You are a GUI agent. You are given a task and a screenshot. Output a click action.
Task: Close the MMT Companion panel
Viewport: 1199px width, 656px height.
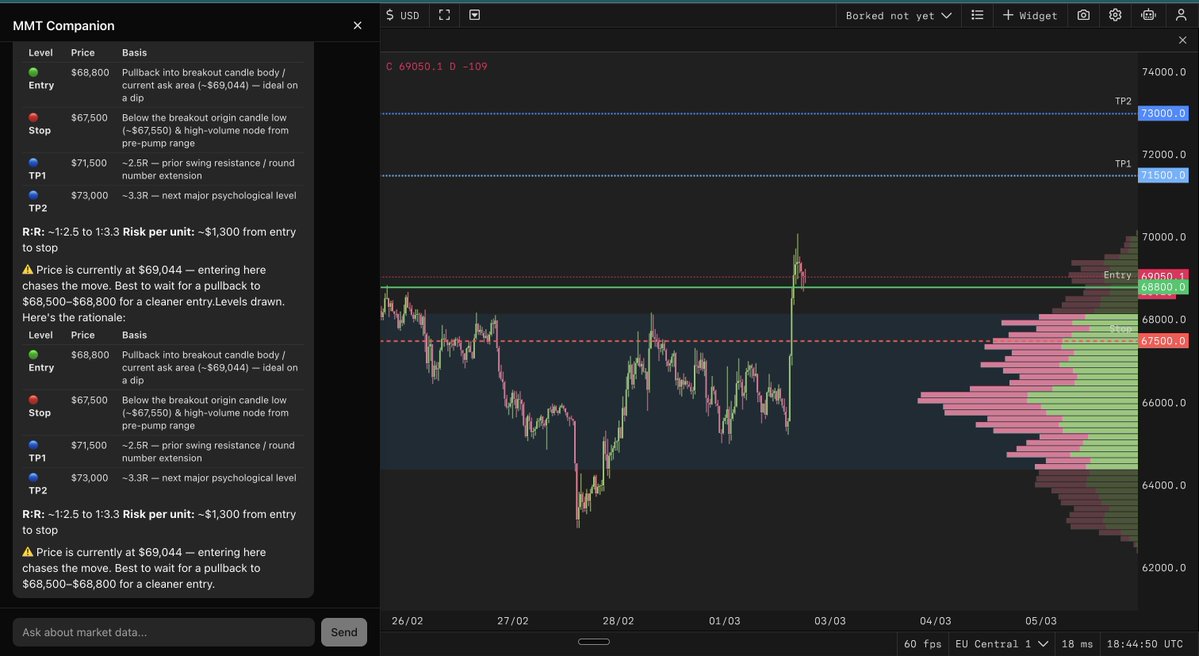357,25
